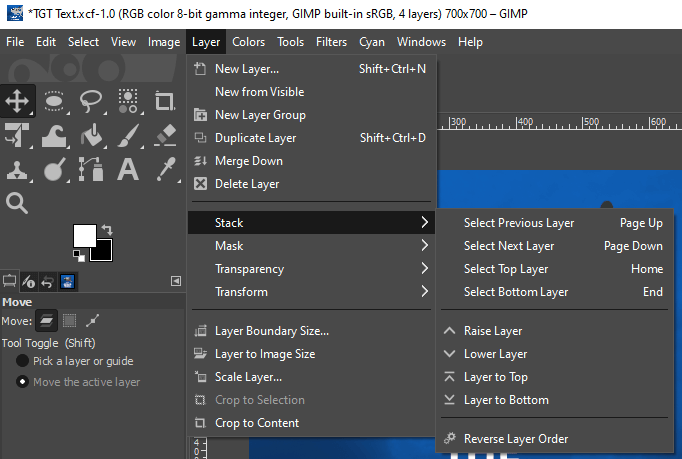Choose Reverse Layer Order
The width and height of the screenshot is (682, 459).
point(555,439)
